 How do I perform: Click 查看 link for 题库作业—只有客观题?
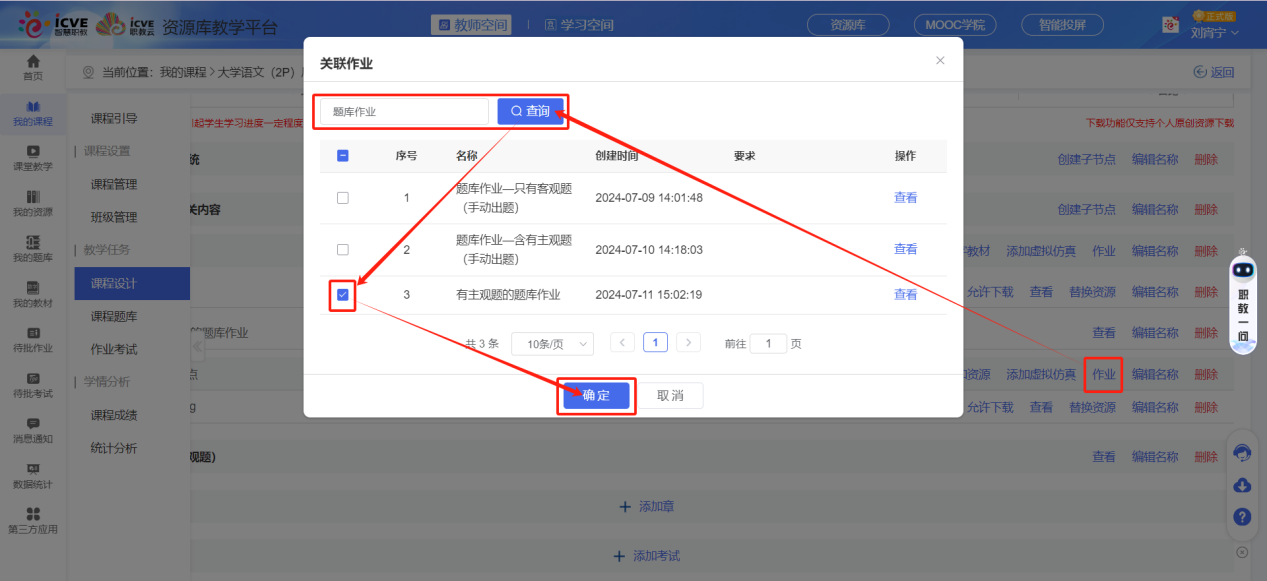tap(904, 197)
